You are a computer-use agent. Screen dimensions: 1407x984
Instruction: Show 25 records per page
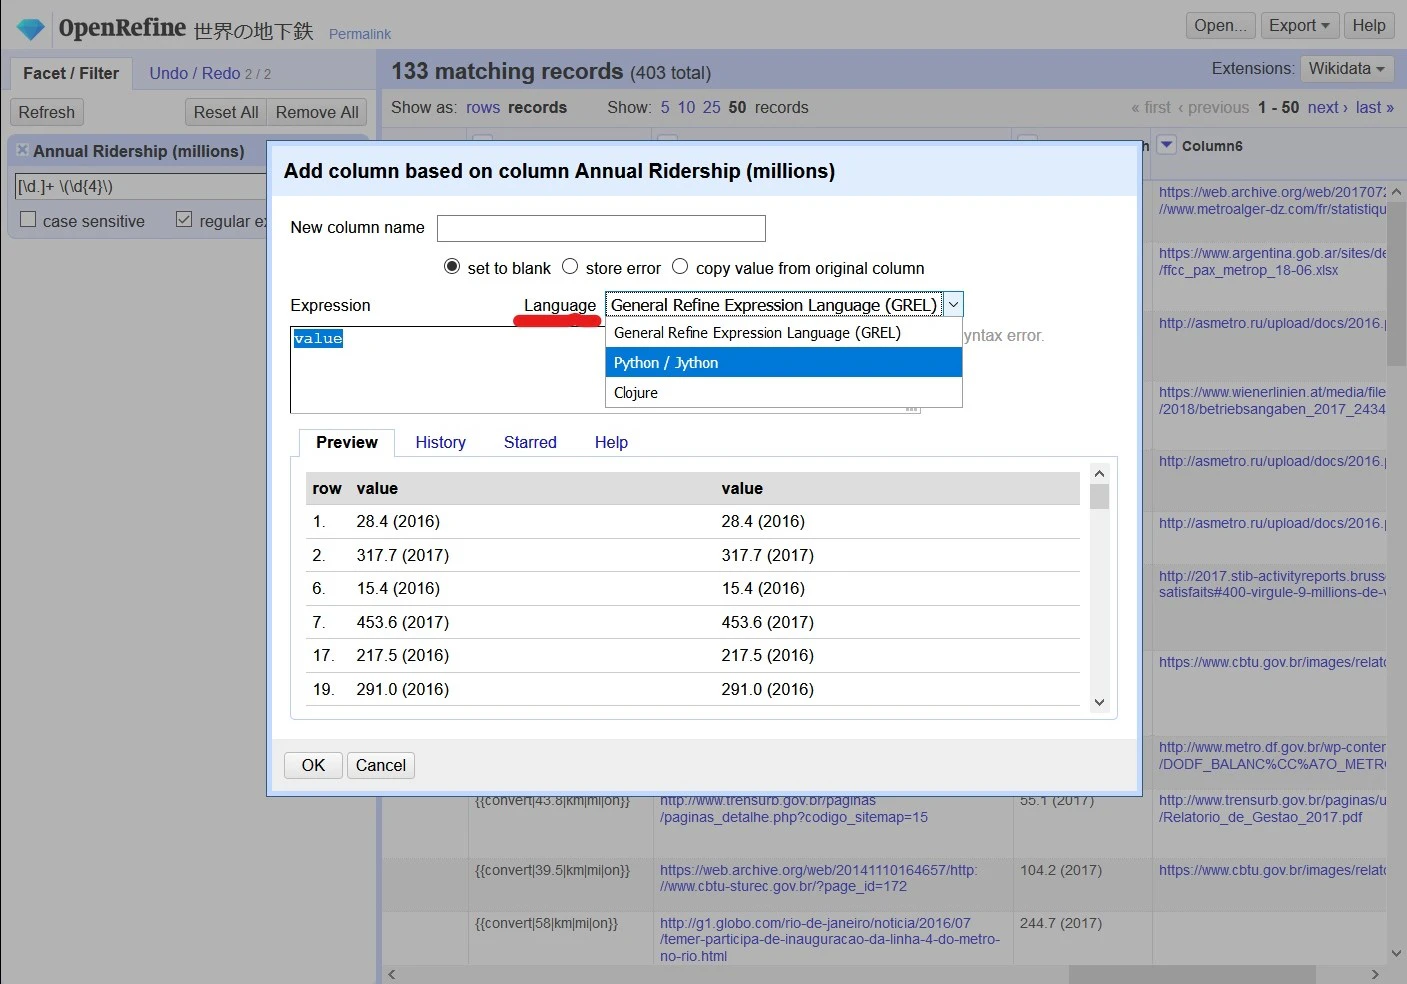(711, 107)
